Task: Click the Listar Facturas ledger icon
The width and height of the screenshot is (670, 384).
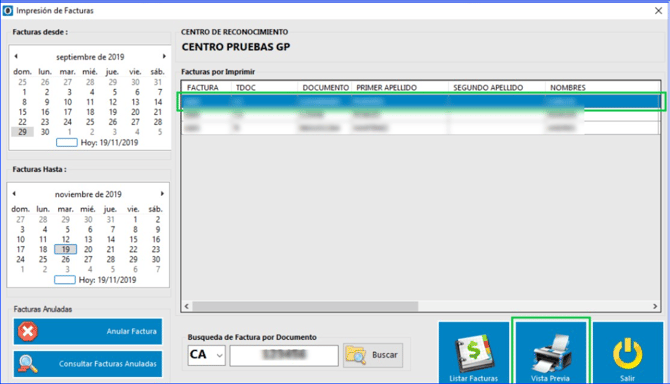Action: (x=473, y=353)
